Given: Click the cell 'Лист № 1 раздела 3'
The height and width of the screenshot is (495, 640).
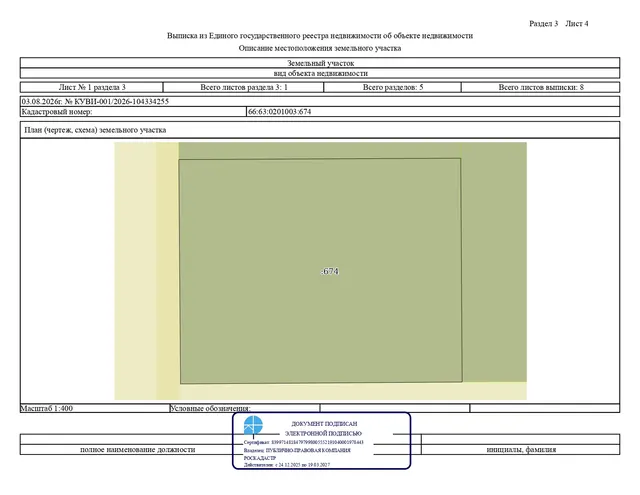Looking at the screenshot, I should coord(92,87).
